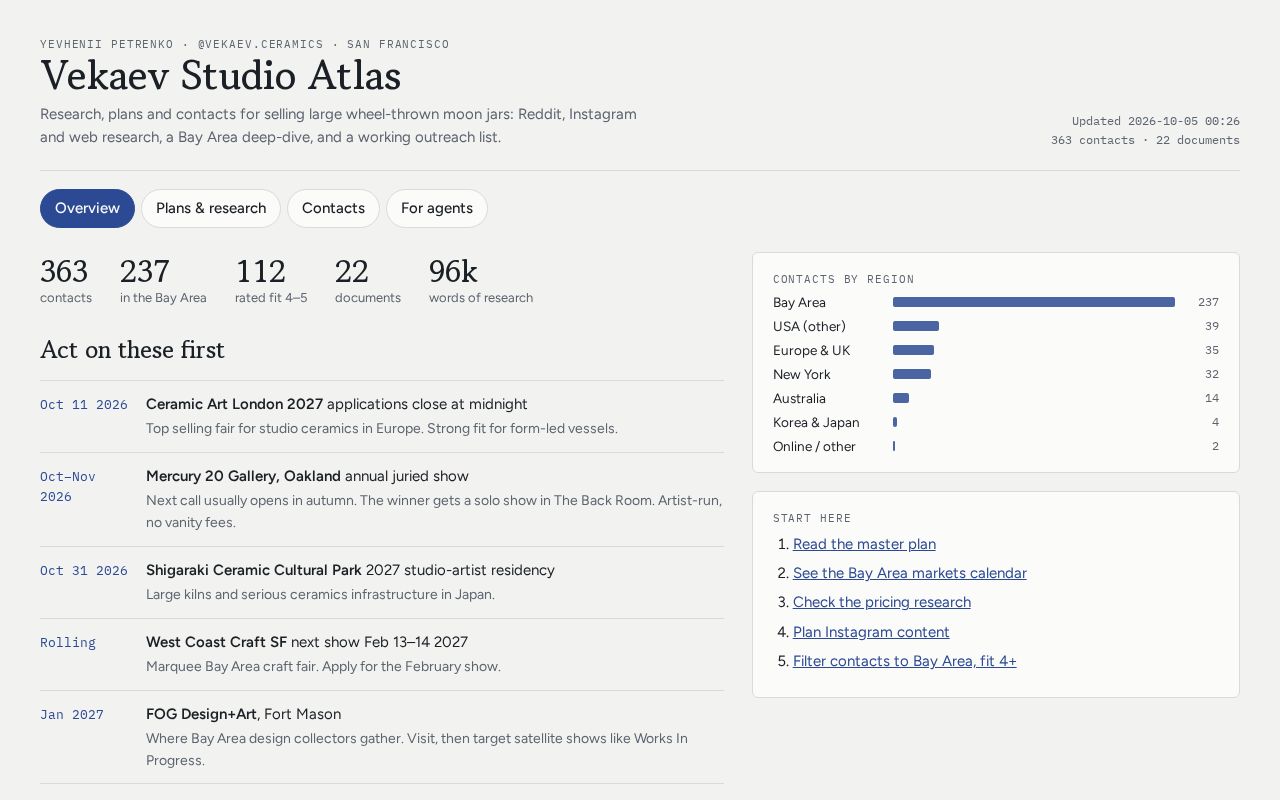Select the 22 documents statistic
The width and height of the screenshot is (1280, 800).
(368, 280)
